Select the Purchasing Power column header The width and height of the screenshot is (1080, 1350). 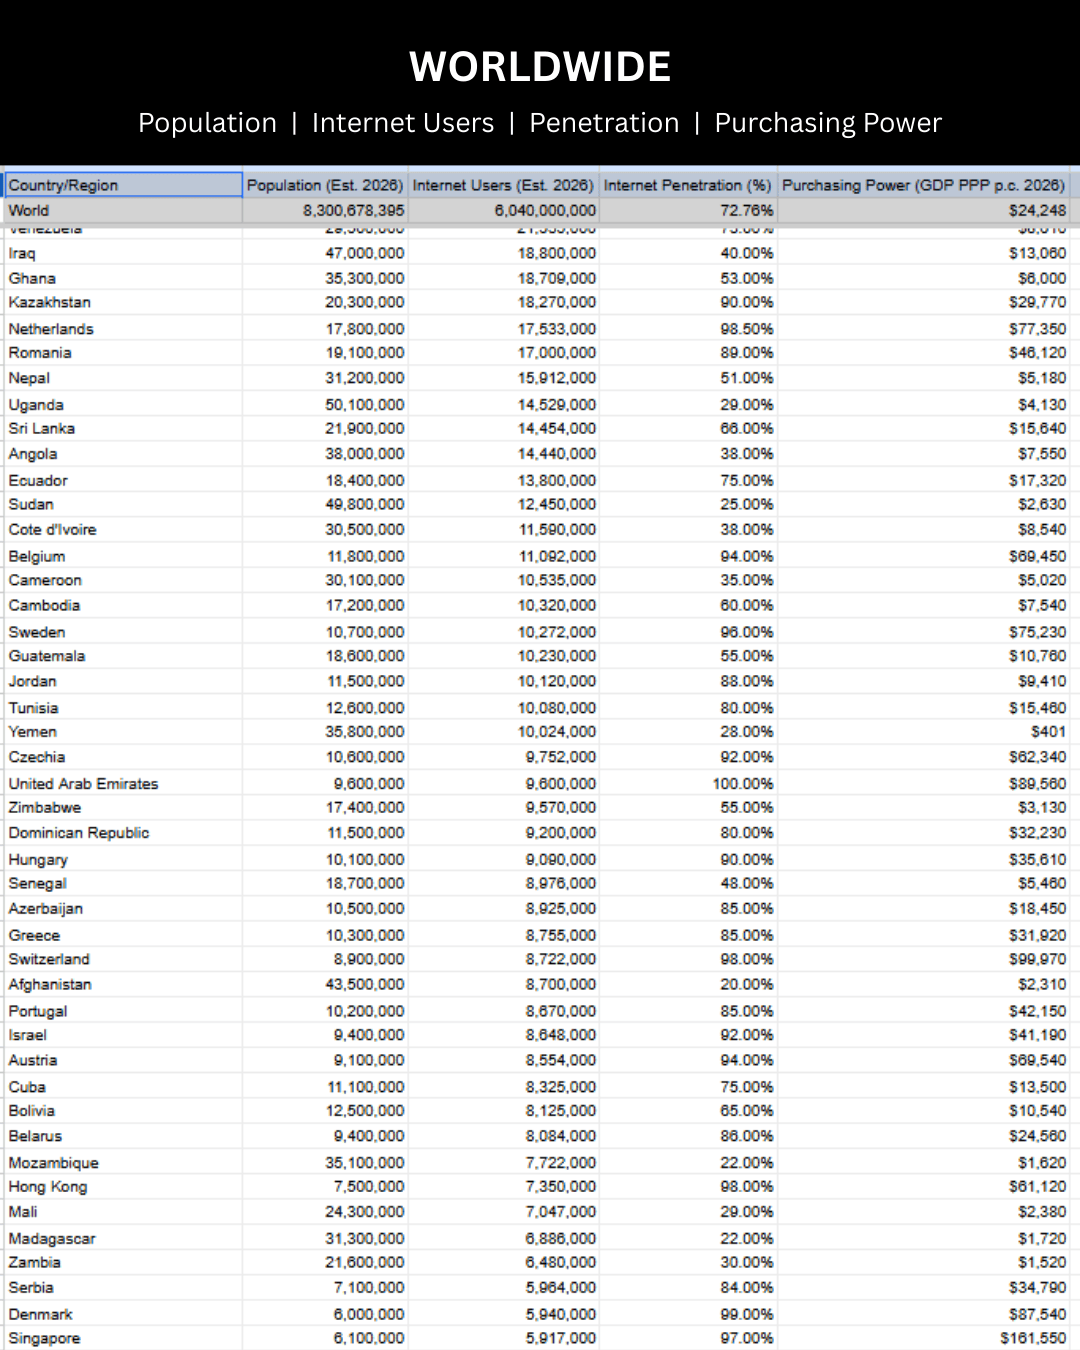(923, 185)
